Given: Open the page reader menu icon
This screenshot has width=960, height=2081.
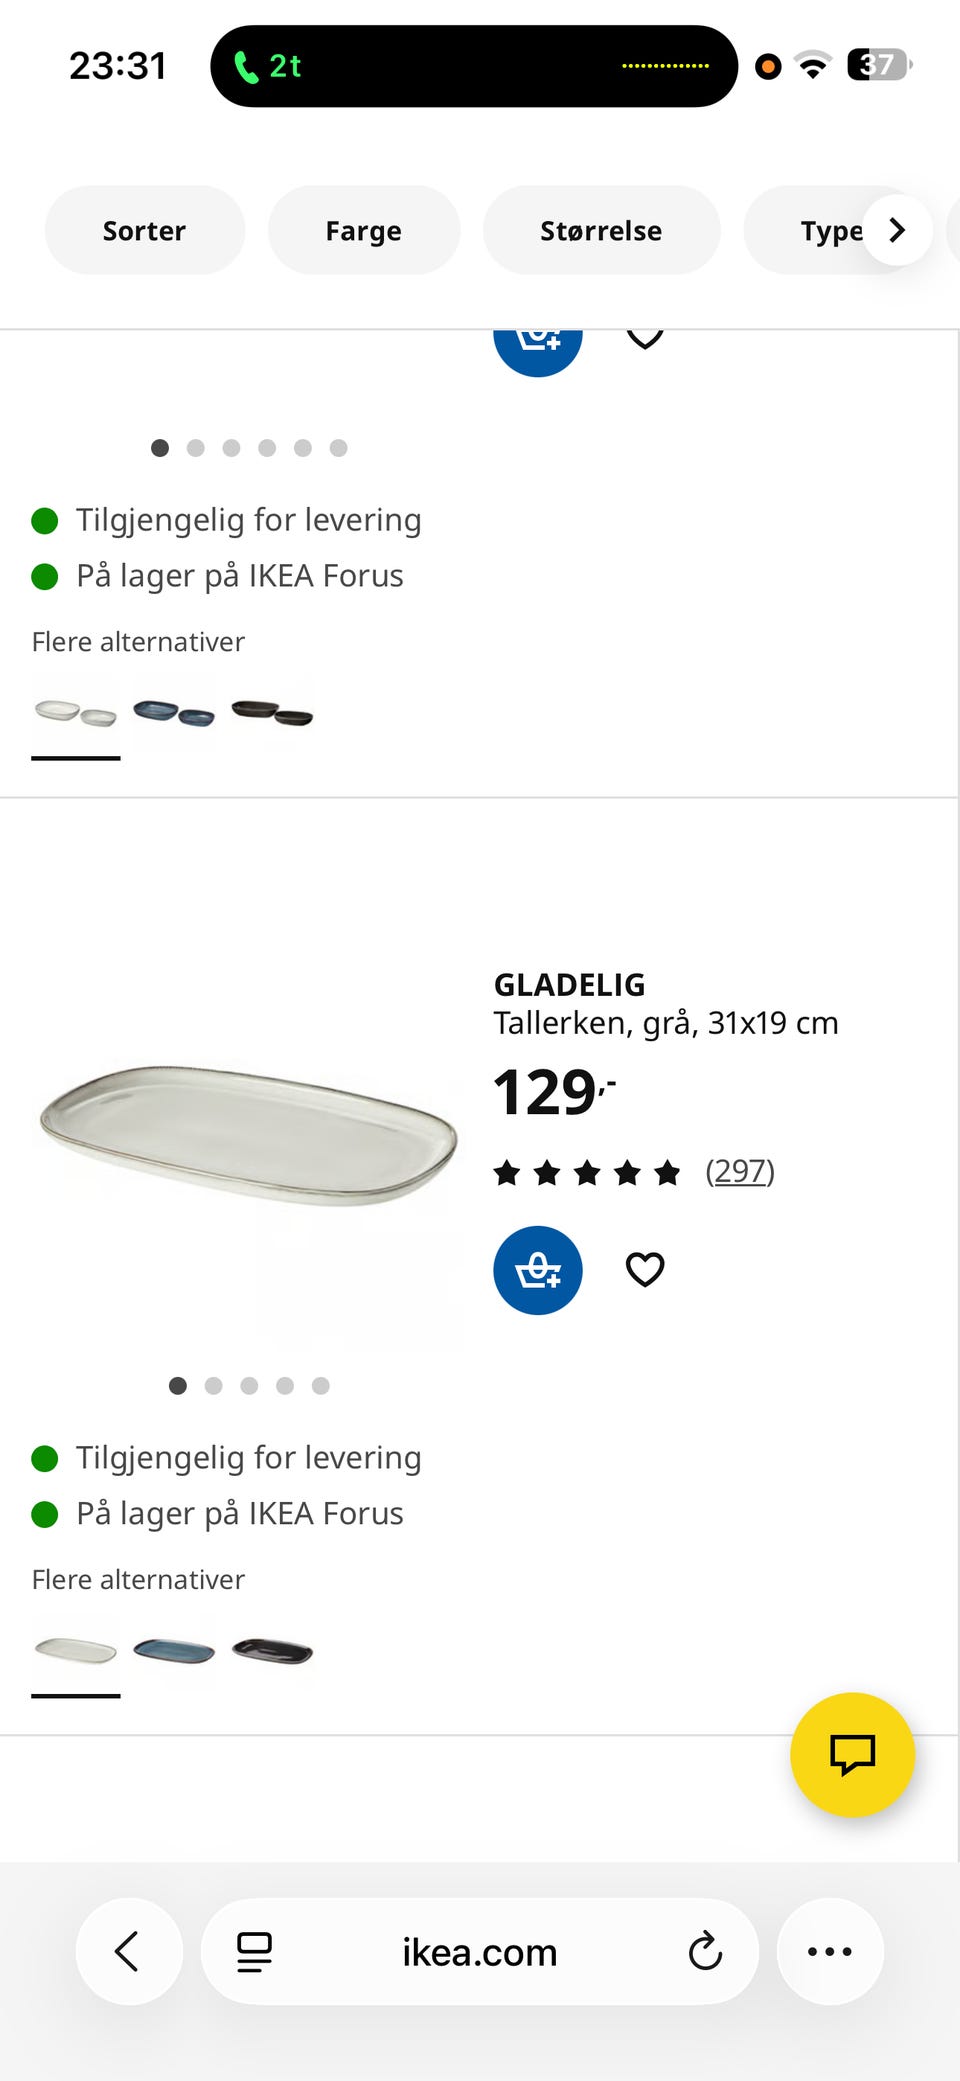Looking at the screenshot, I should click(254, 1951).
